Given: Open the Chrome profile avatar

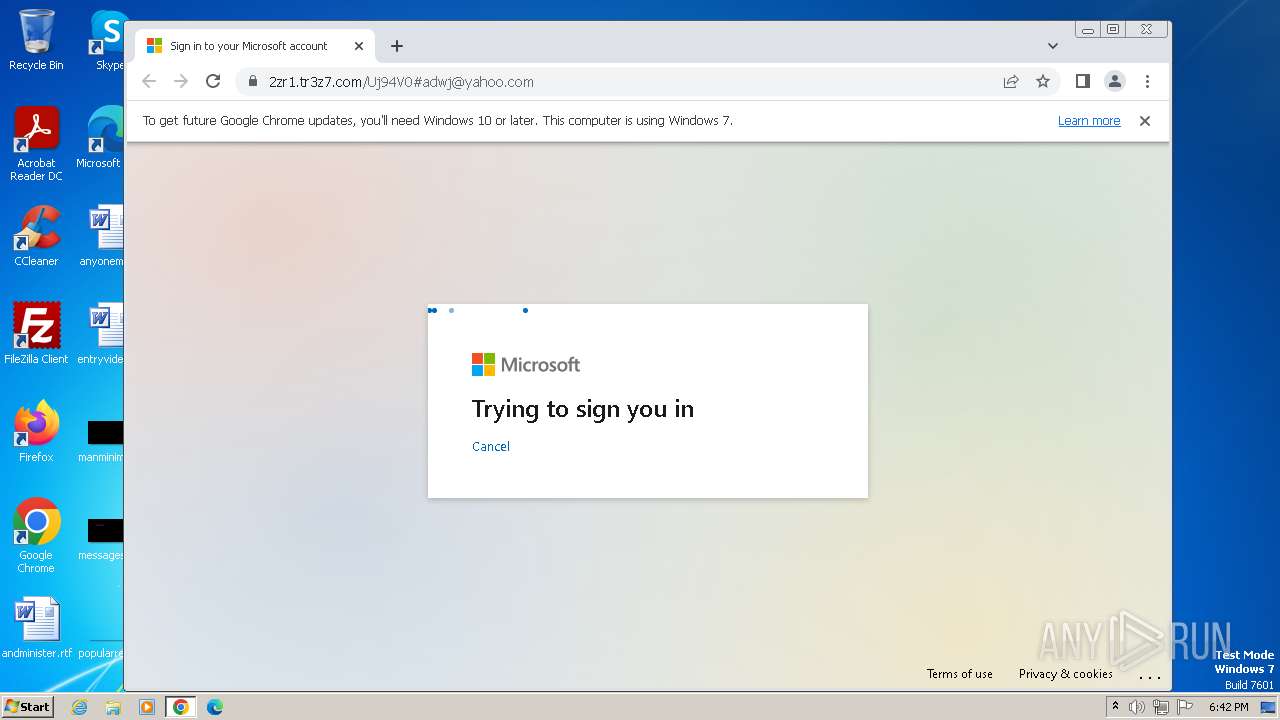Looking at the screenshot, I should (1115, 82).
